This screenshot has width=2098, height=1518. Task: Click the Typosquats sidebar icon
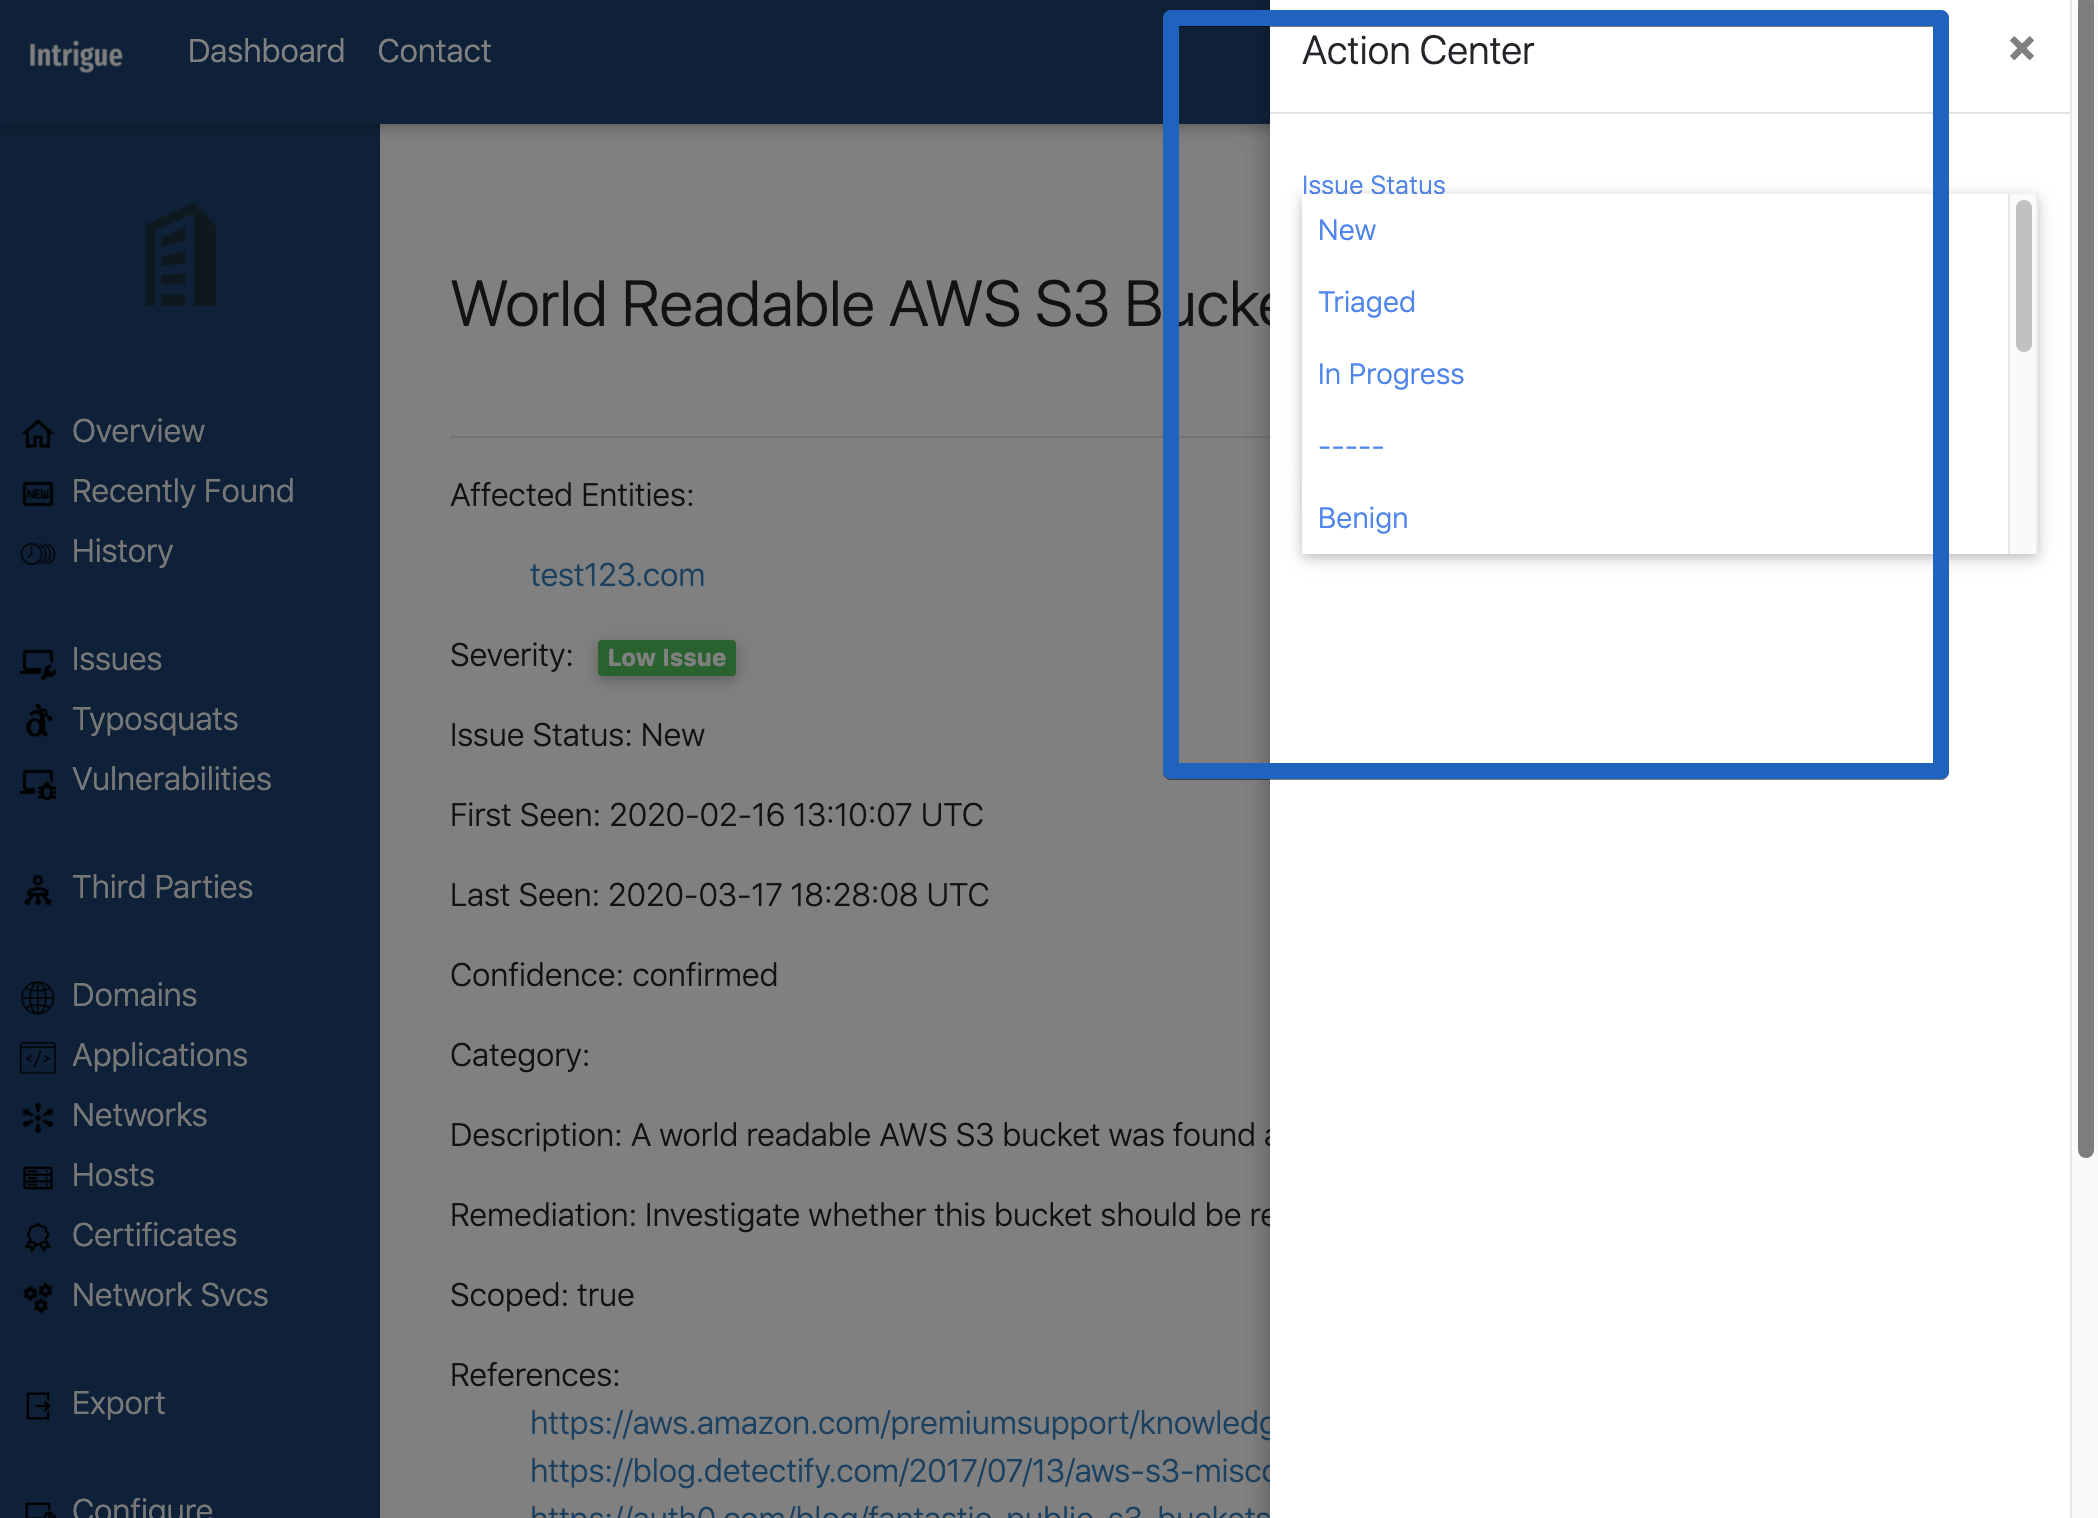(38, 720)
